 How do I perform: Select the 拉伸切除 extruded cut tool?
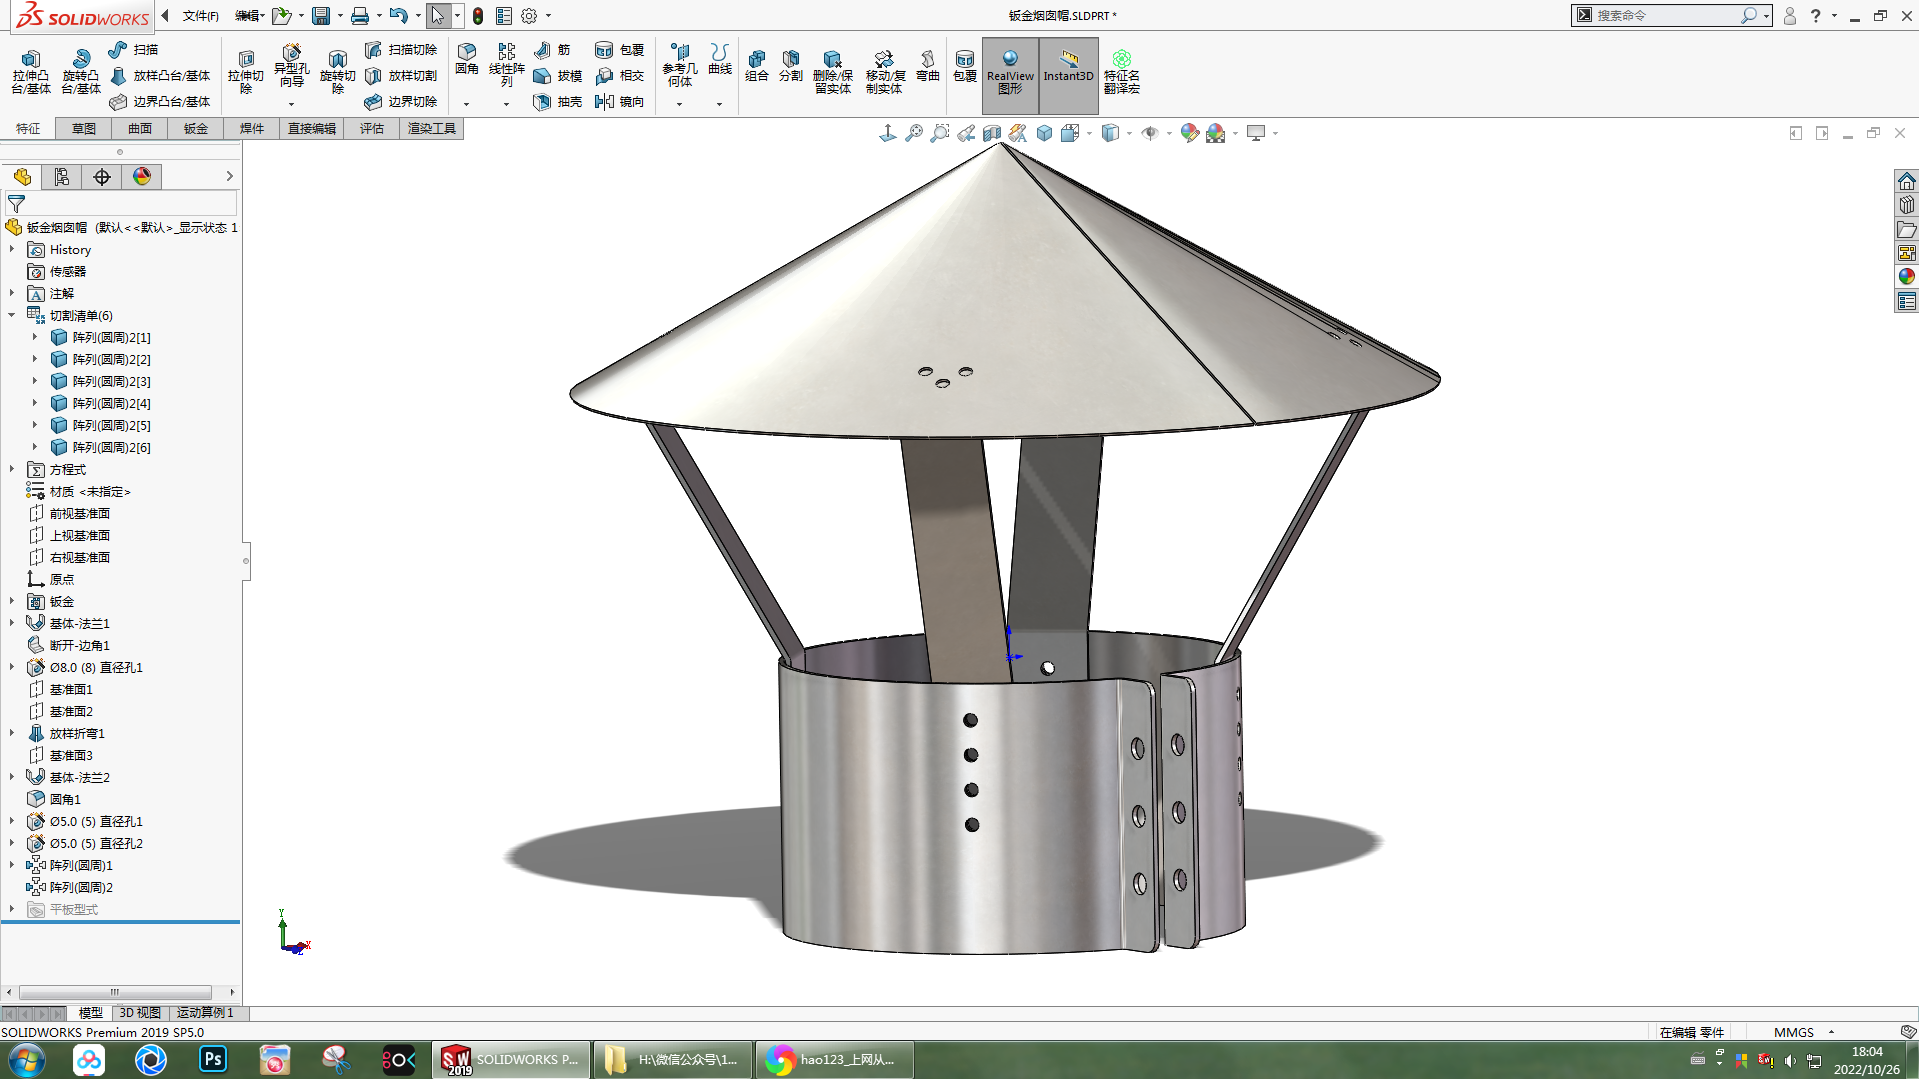[246, 71]
